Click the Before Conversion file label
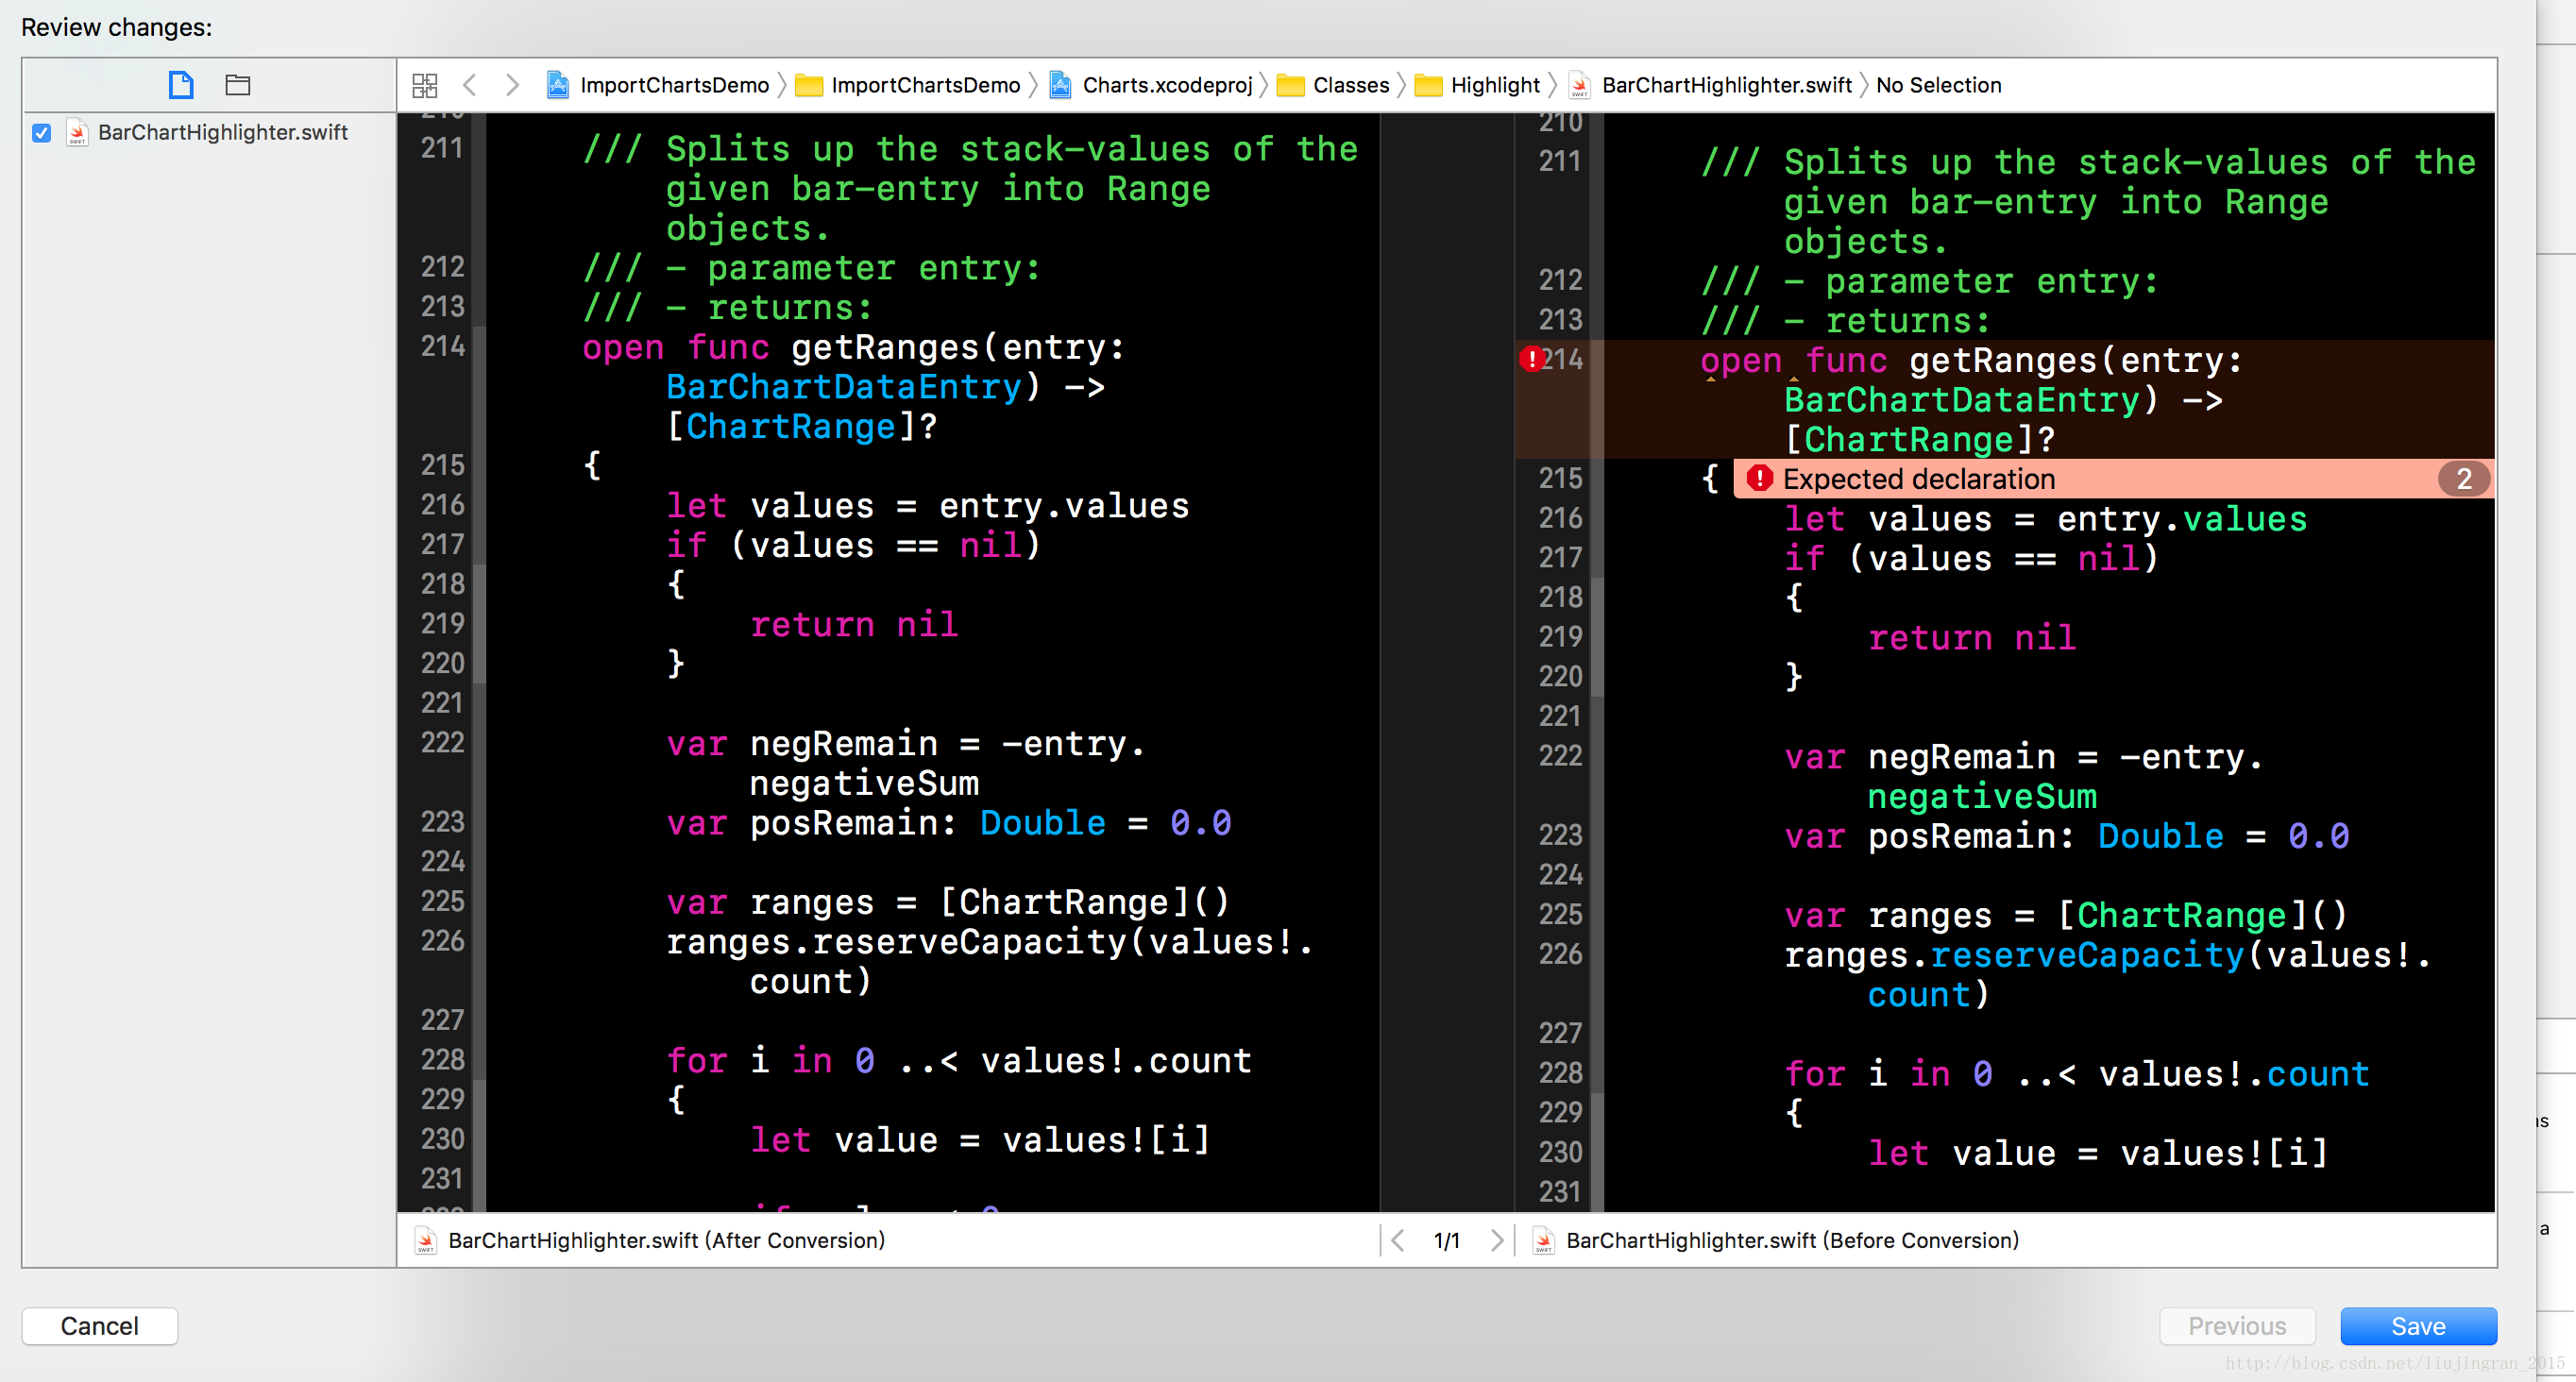Image resolution: width=2576 pixels, height=1382 pixels. click(x=1792, y=1240)
